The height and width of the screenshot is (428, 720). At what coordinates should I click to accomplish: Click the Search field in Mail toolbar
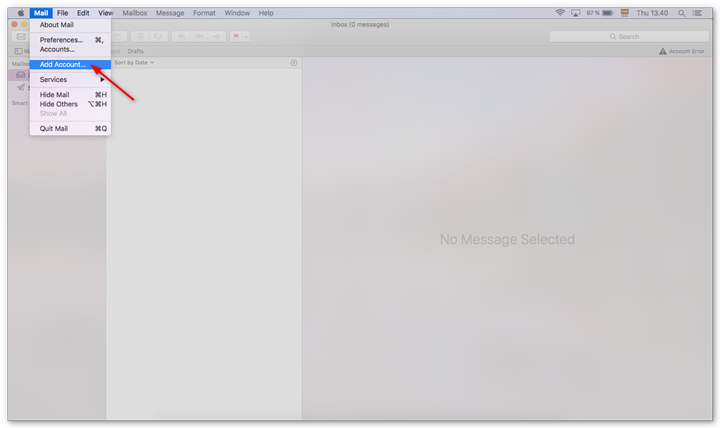coord(628,36)
